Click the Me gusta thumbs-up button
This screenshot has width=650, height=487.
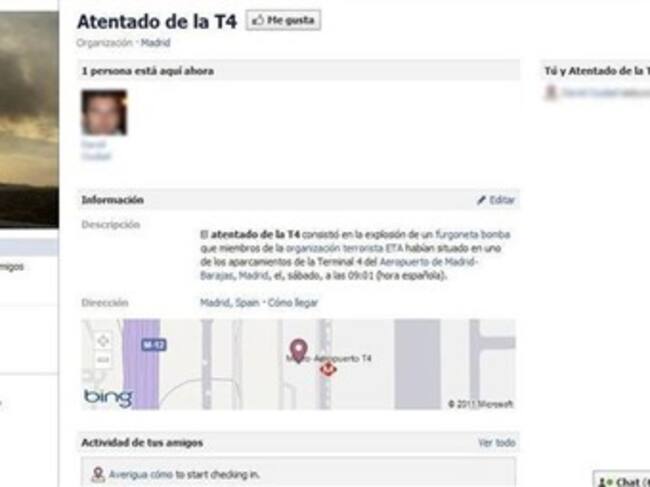point(283,20)
